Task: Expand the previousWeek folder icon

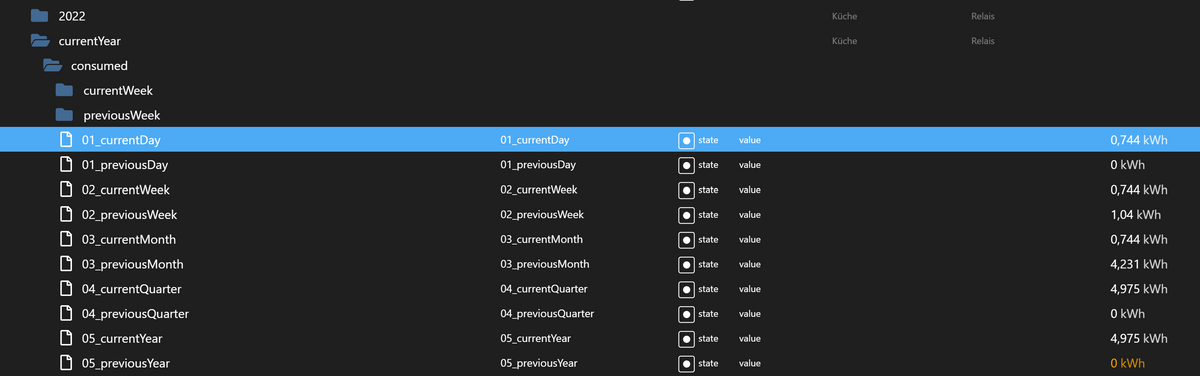Action: pos(65,115)
